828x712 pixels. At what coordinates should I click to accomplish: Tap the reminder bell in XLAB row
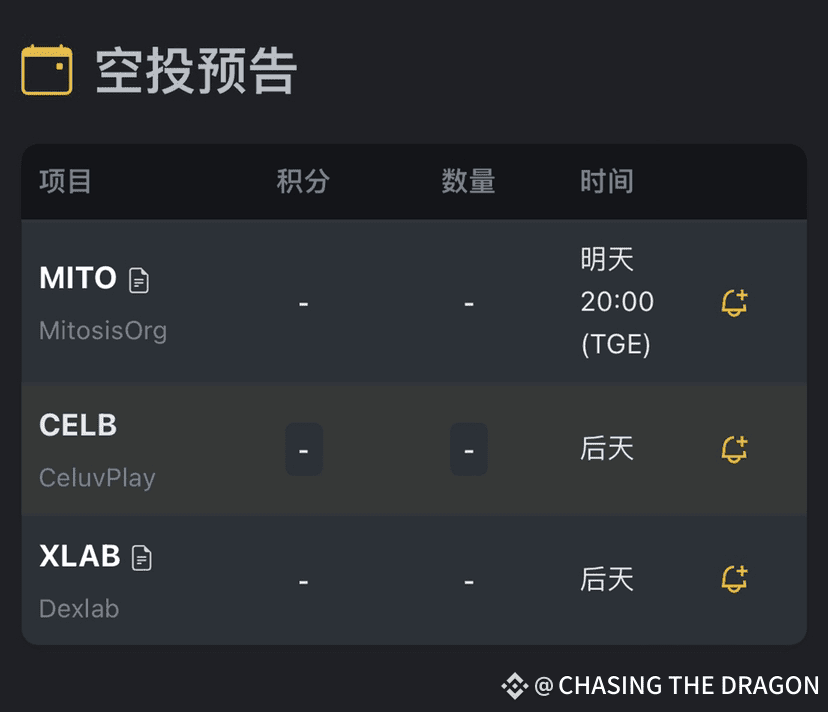(x=735, y=579)
